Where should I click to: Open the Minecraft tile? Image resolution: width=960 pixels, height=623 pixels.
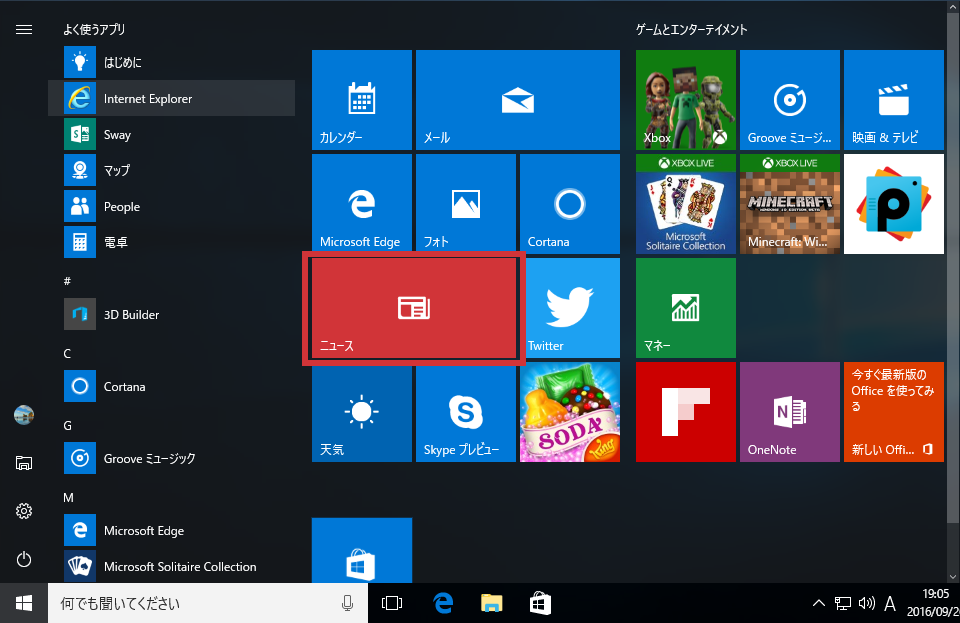pos(790,204)
